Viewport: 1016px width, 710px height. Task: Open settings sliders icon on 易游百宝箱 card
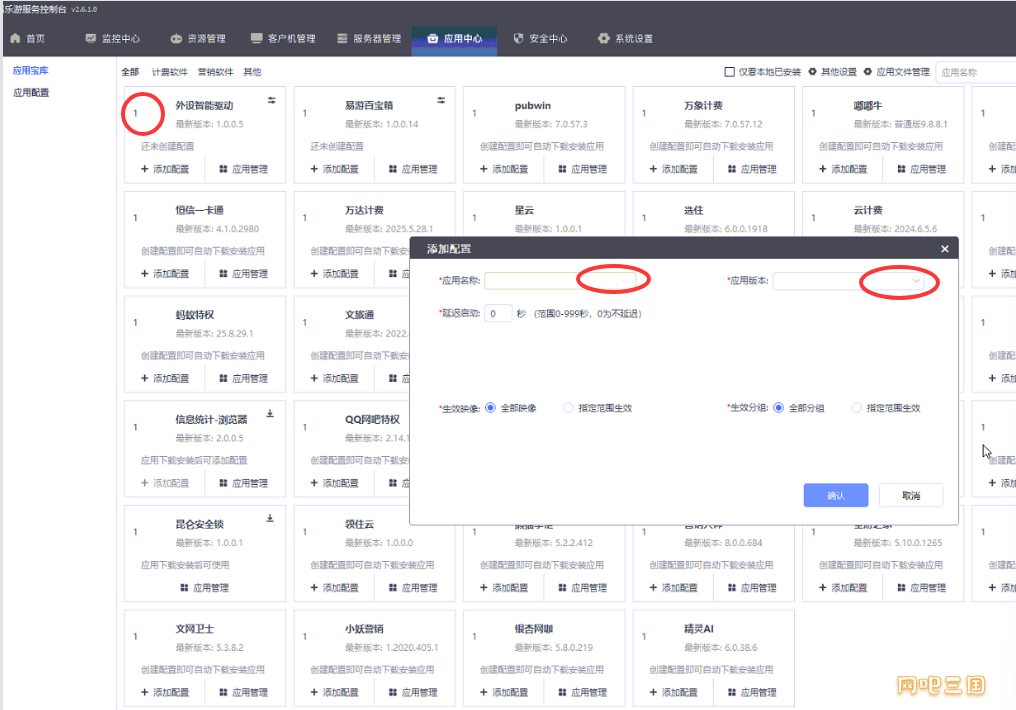pyautogui.click(x=441, y=100)
